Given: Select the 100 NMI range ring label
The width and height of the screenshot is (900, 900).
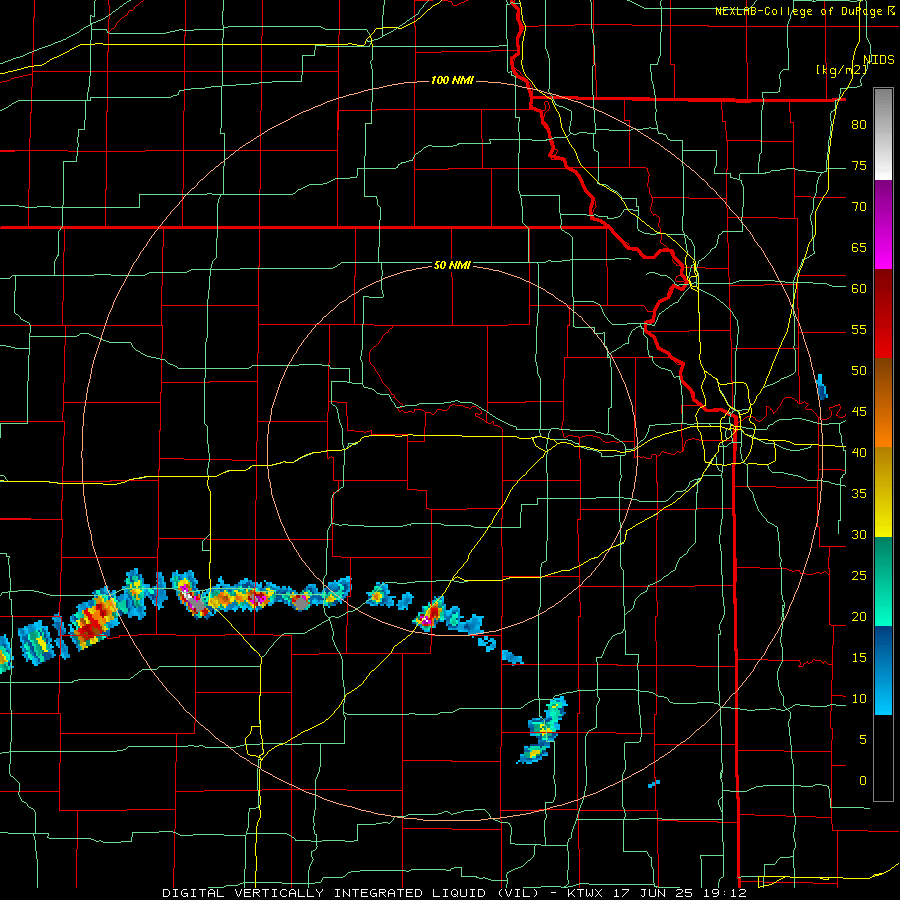Looking at the screenshot, I should [x=452, y=80].
